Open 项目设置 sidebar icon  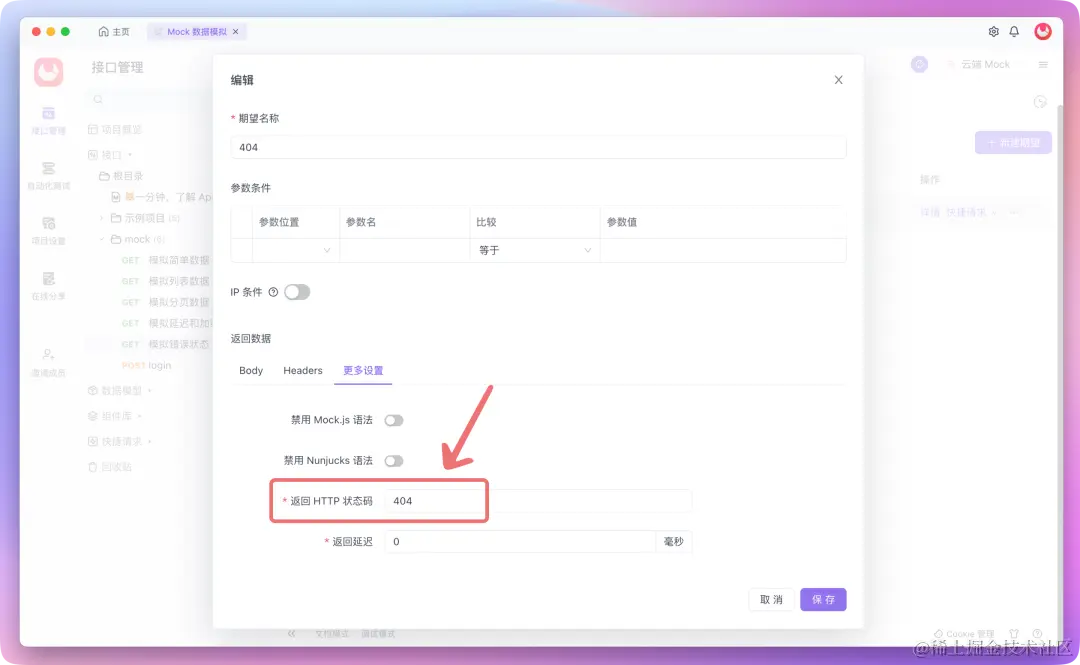click(48, 231)
